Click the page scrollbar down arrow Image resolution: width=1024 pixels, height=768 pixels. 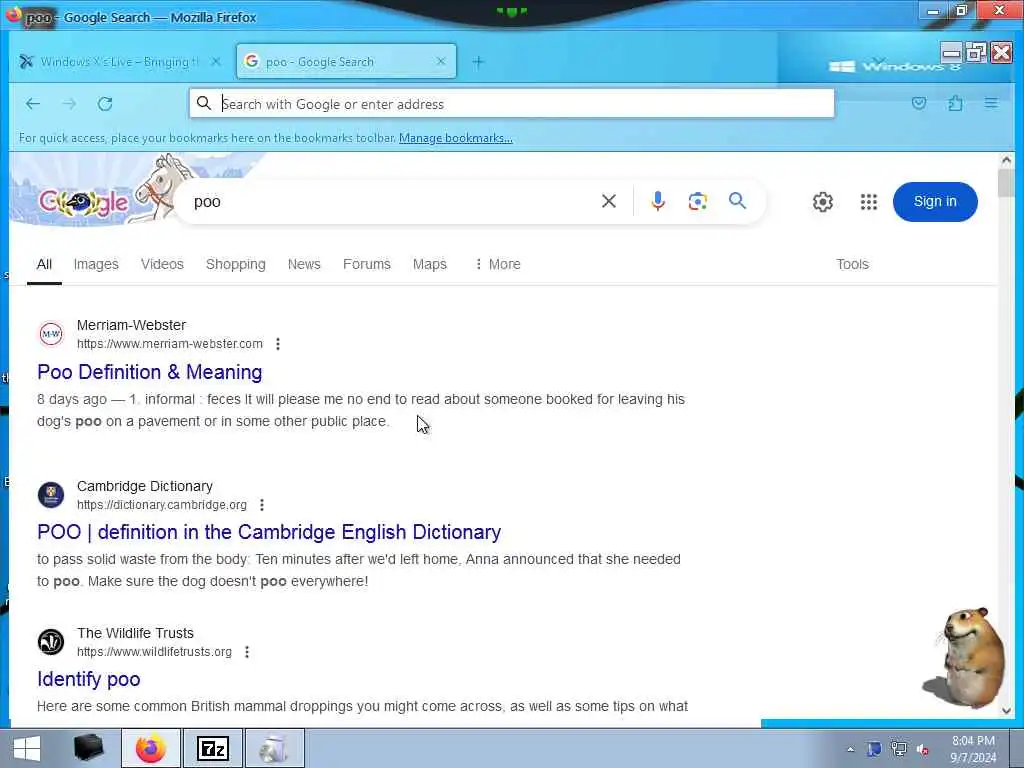(1006, 711)
